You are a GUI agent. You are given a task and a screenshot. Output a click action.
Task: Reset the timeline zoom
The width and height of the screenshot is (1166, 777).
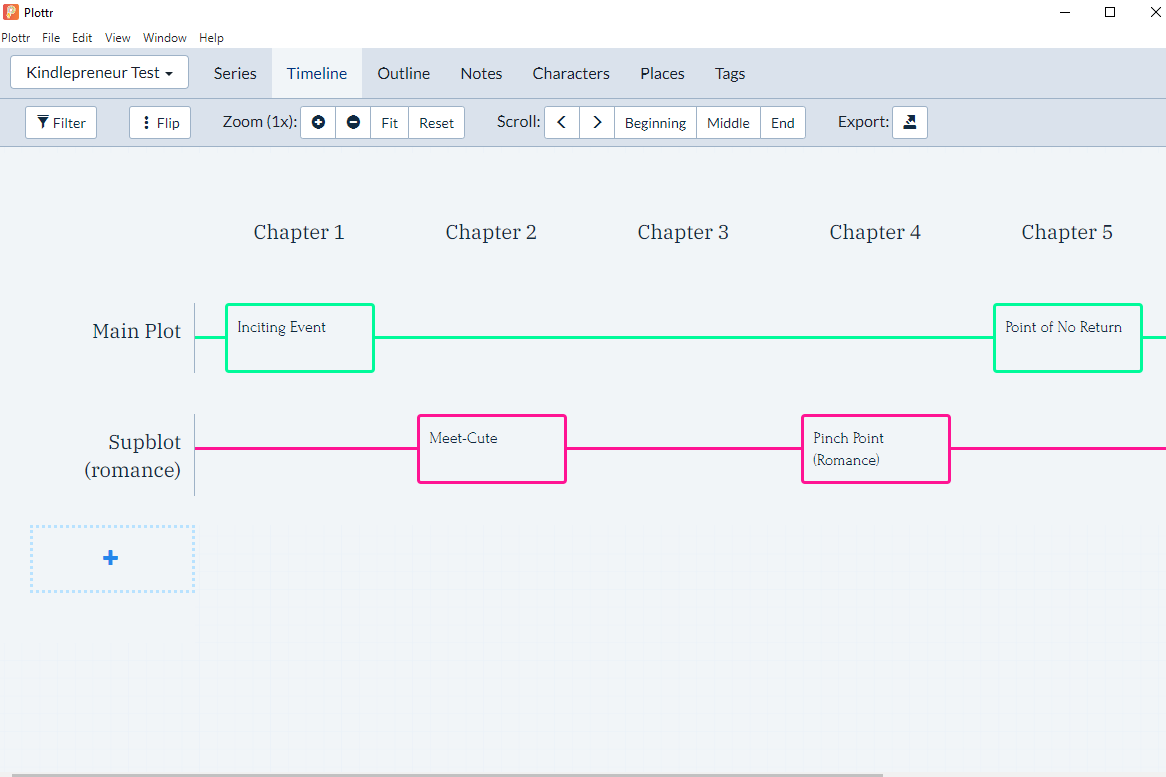click(x=436, y=122)
